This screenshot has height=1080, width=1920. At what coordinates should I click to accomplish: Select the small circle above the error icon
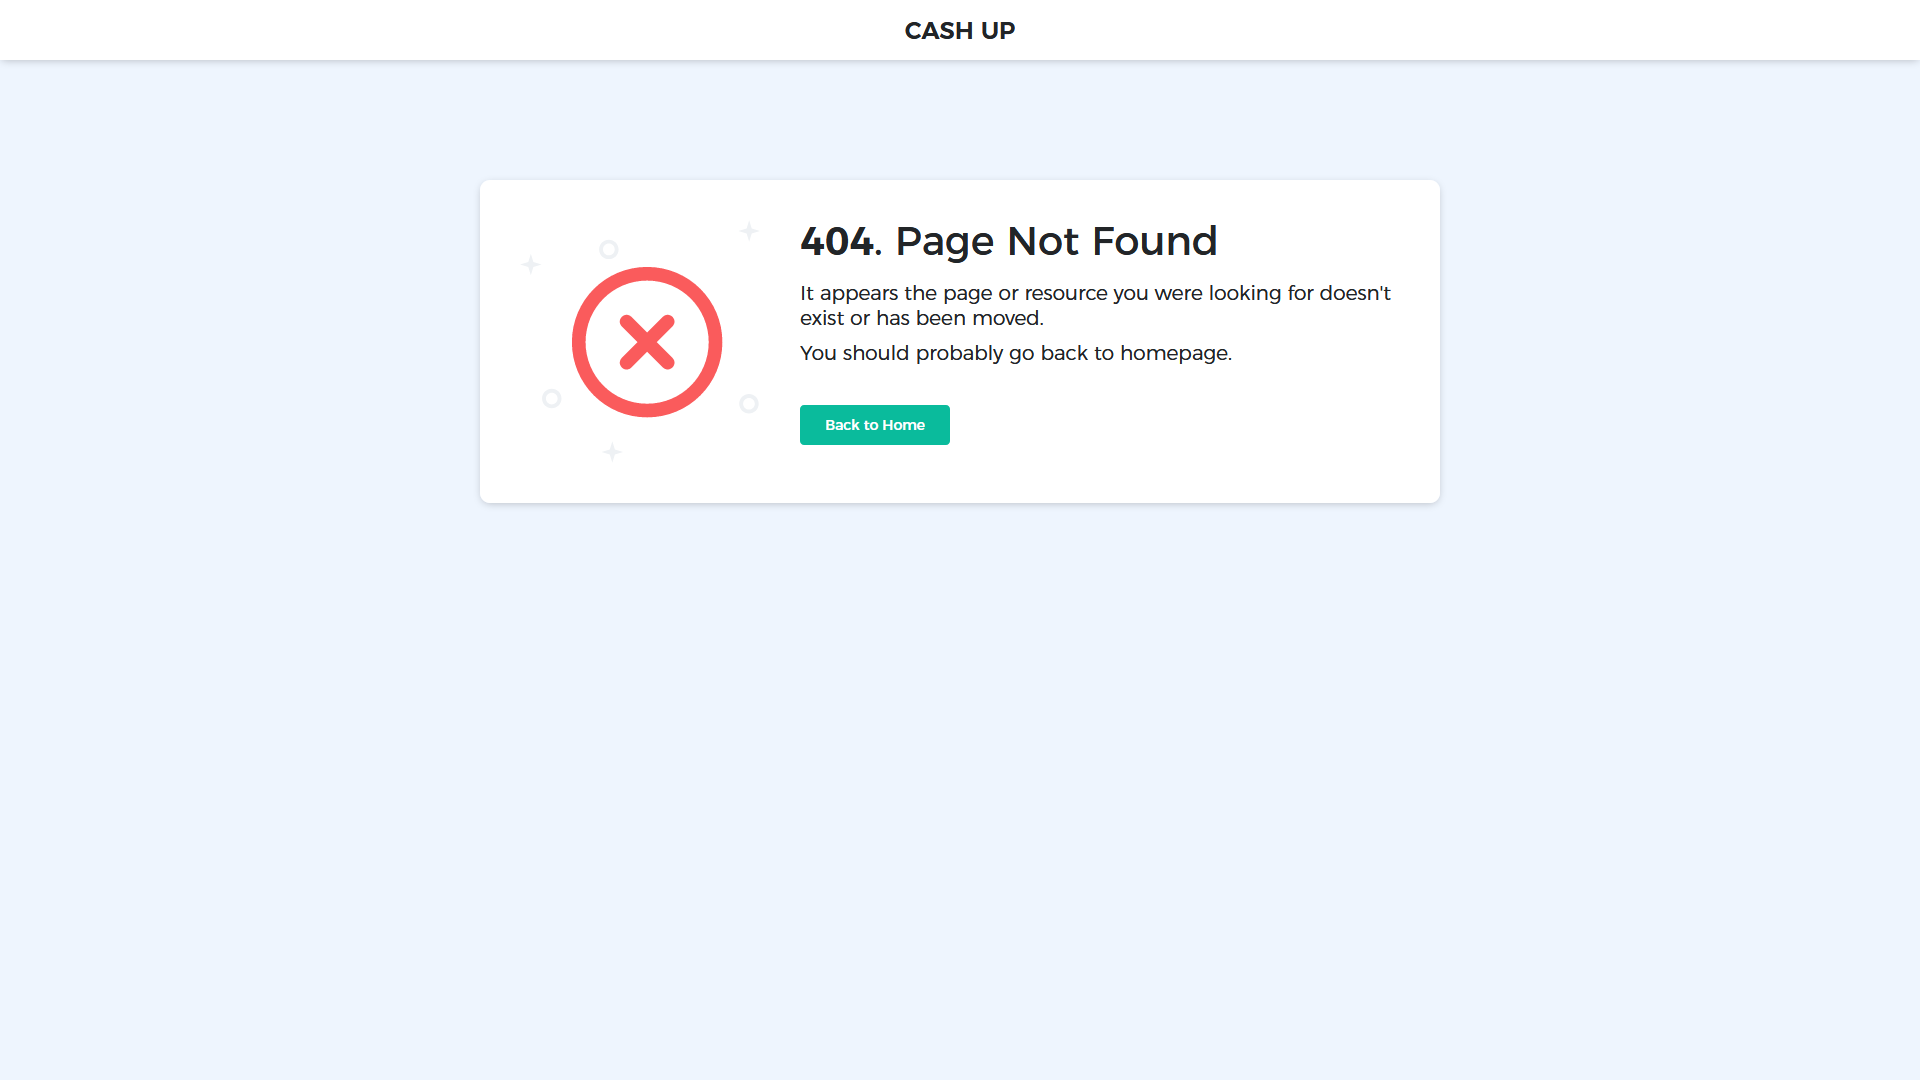(608, 249)
